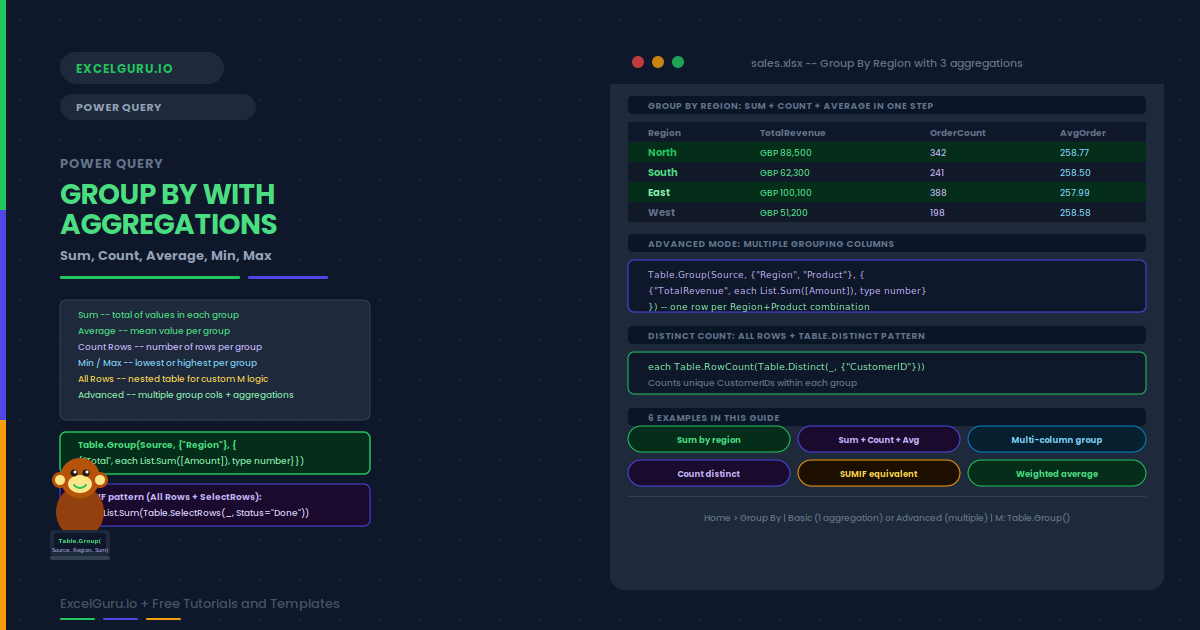
Task: Click the 'Average -- mean value per group' line
Action: (154, 331)
